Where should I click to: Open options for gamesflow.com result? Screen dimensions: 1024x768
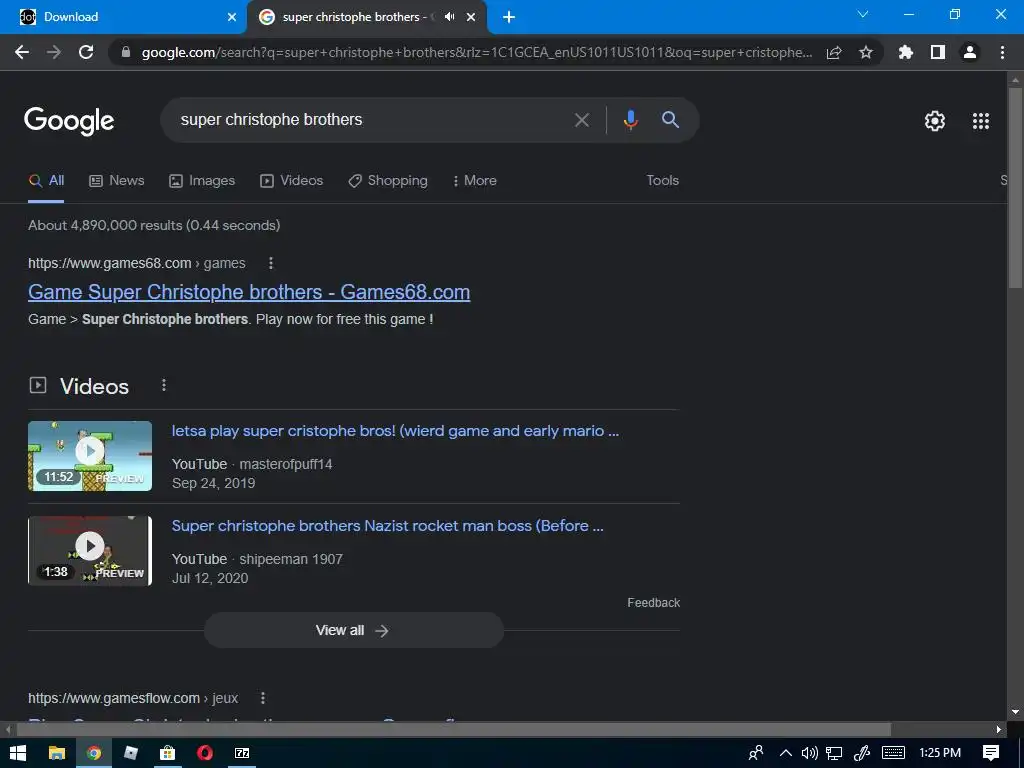pos(263,698)
